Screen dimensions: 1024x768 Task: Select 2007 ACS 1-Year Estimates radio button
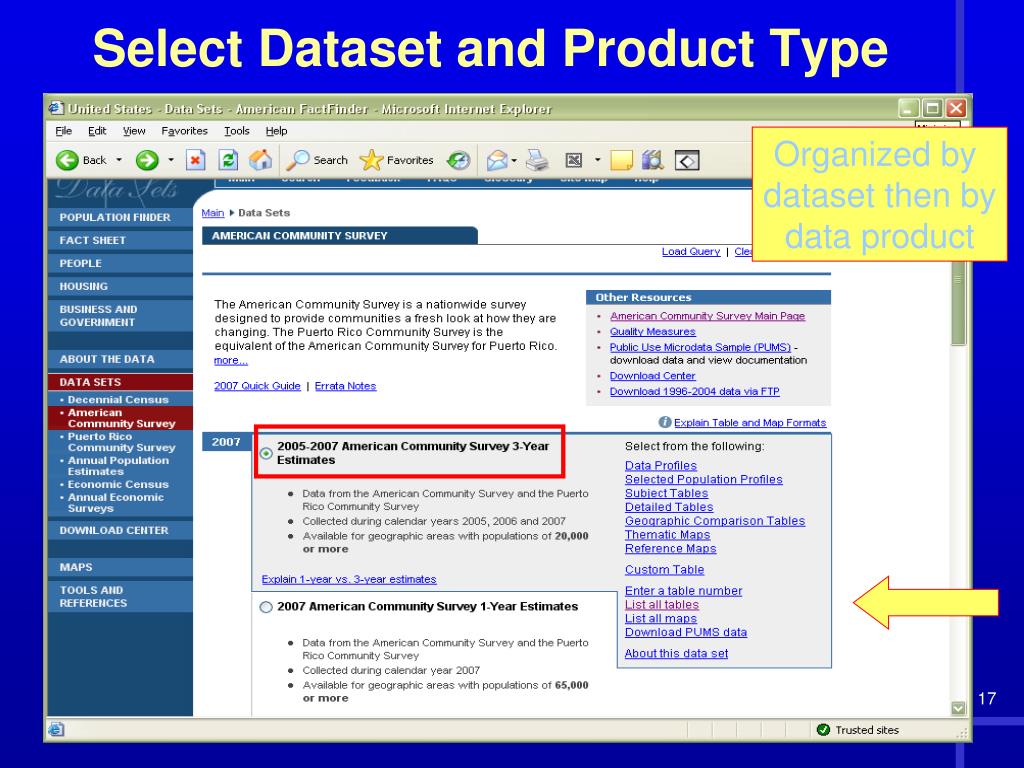coord(266,607)
